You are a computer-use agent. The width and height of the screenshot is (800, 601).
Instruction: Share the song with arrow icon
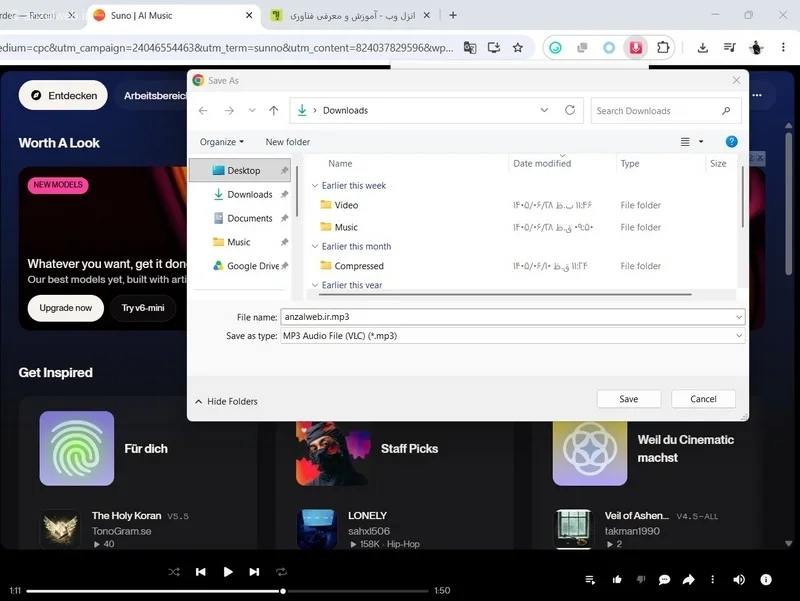[689, 580]
